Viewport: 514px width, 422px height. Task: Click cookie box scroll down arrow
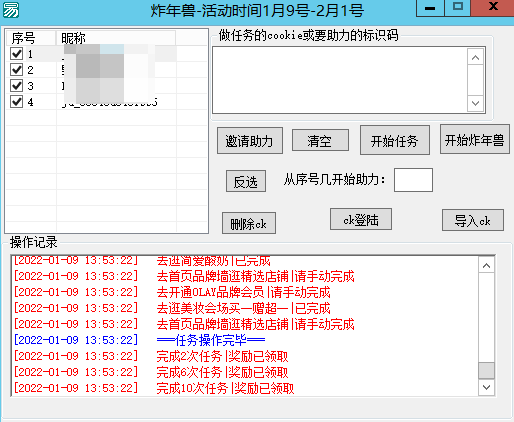coord(476,103)
